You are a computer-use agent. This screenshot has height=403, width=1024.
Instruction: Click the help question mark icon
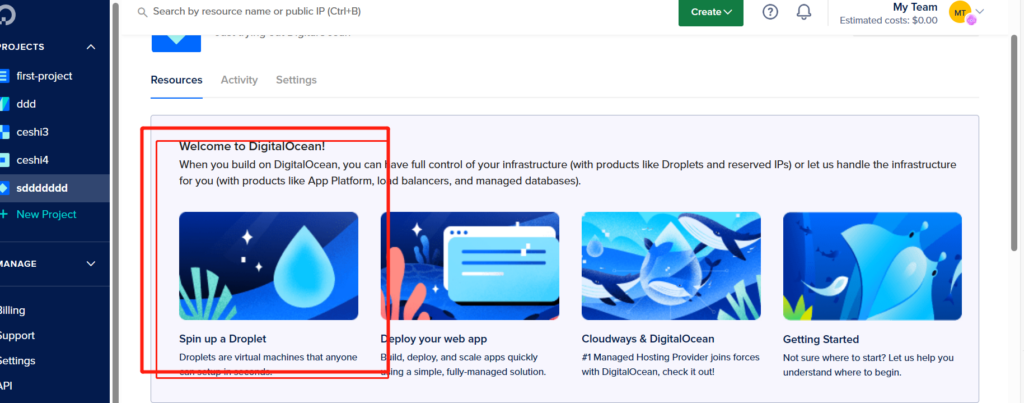pos(770,12)
